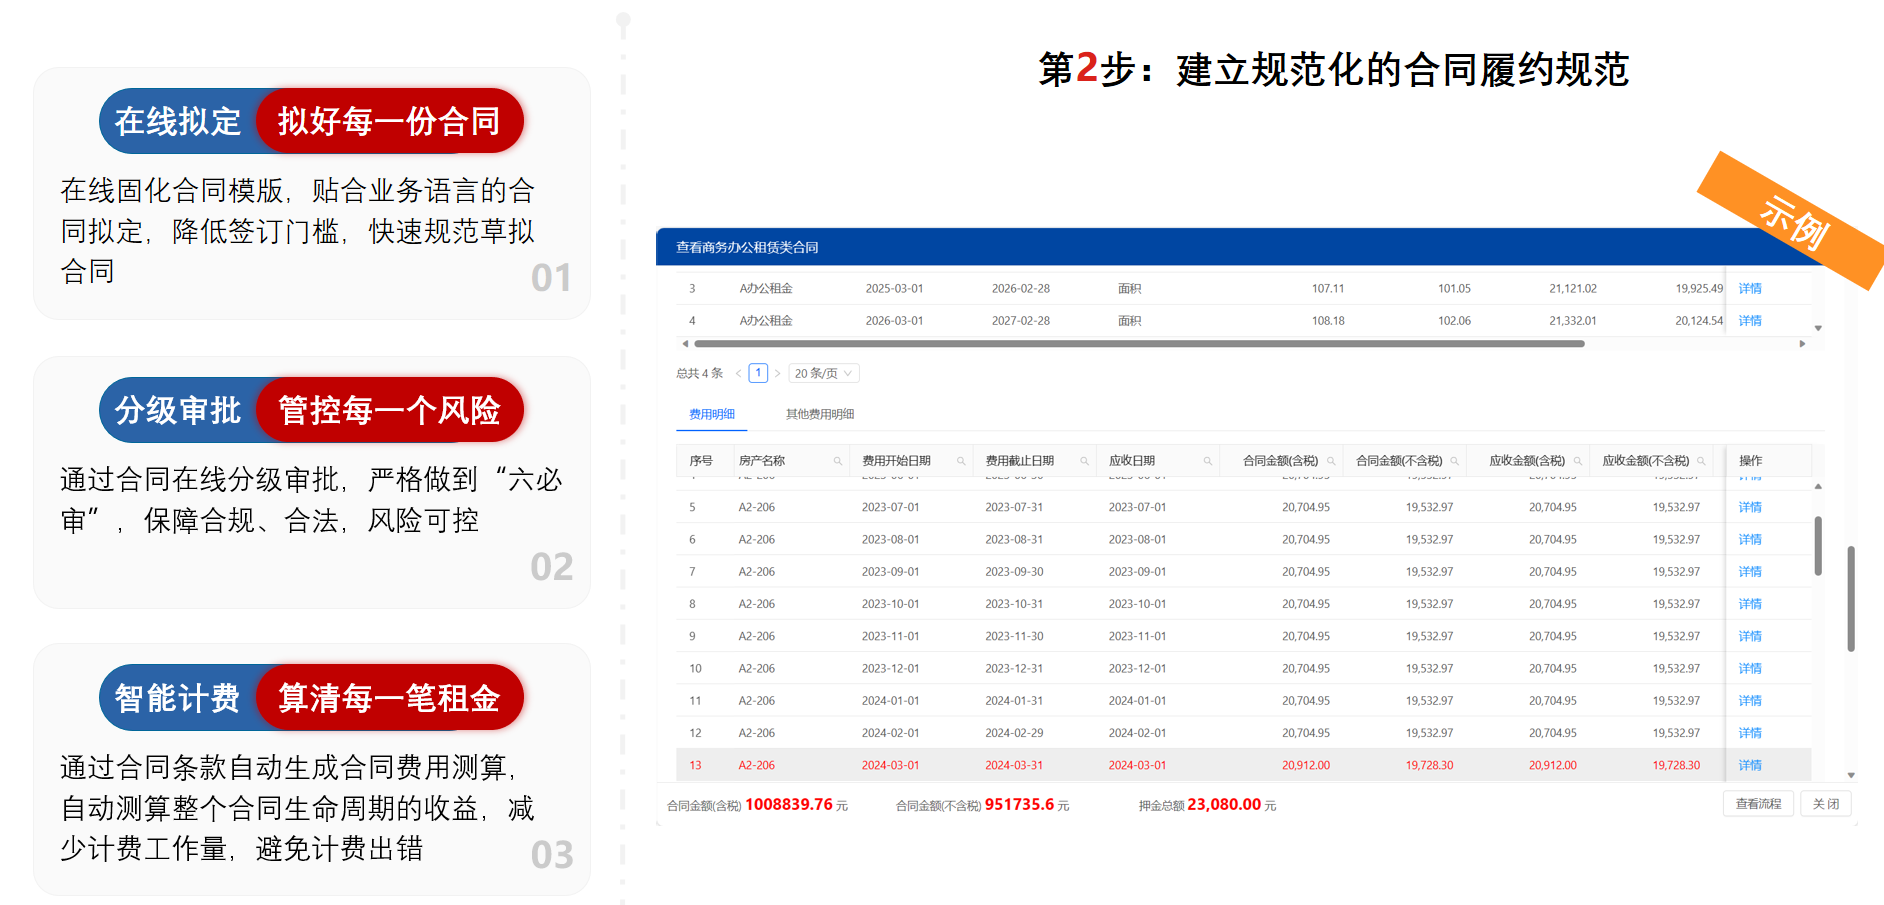
Task: Click search icon in 应收金额(含税) column header
Action: point(1578,461)
